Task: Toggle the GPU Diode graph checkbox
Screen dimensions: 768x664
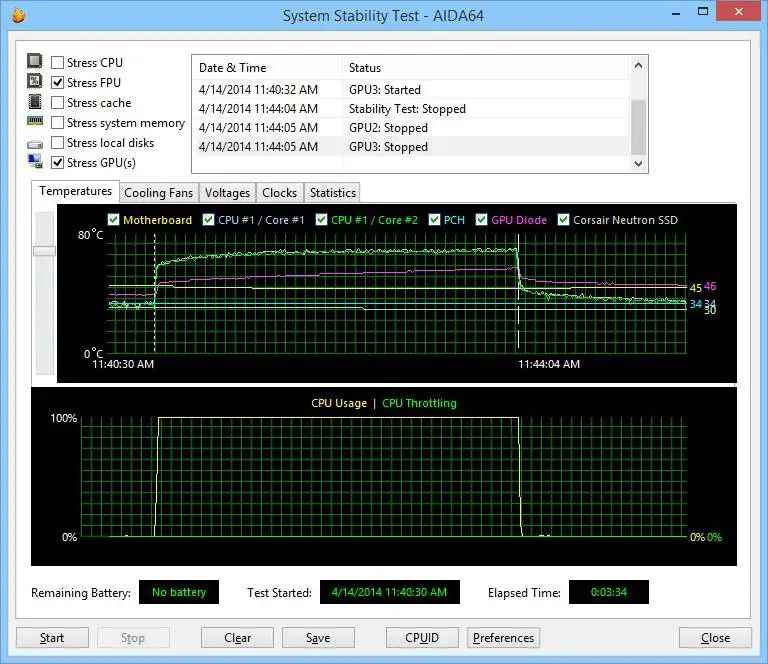Action: pyautogui.click(x=481, y=220)
